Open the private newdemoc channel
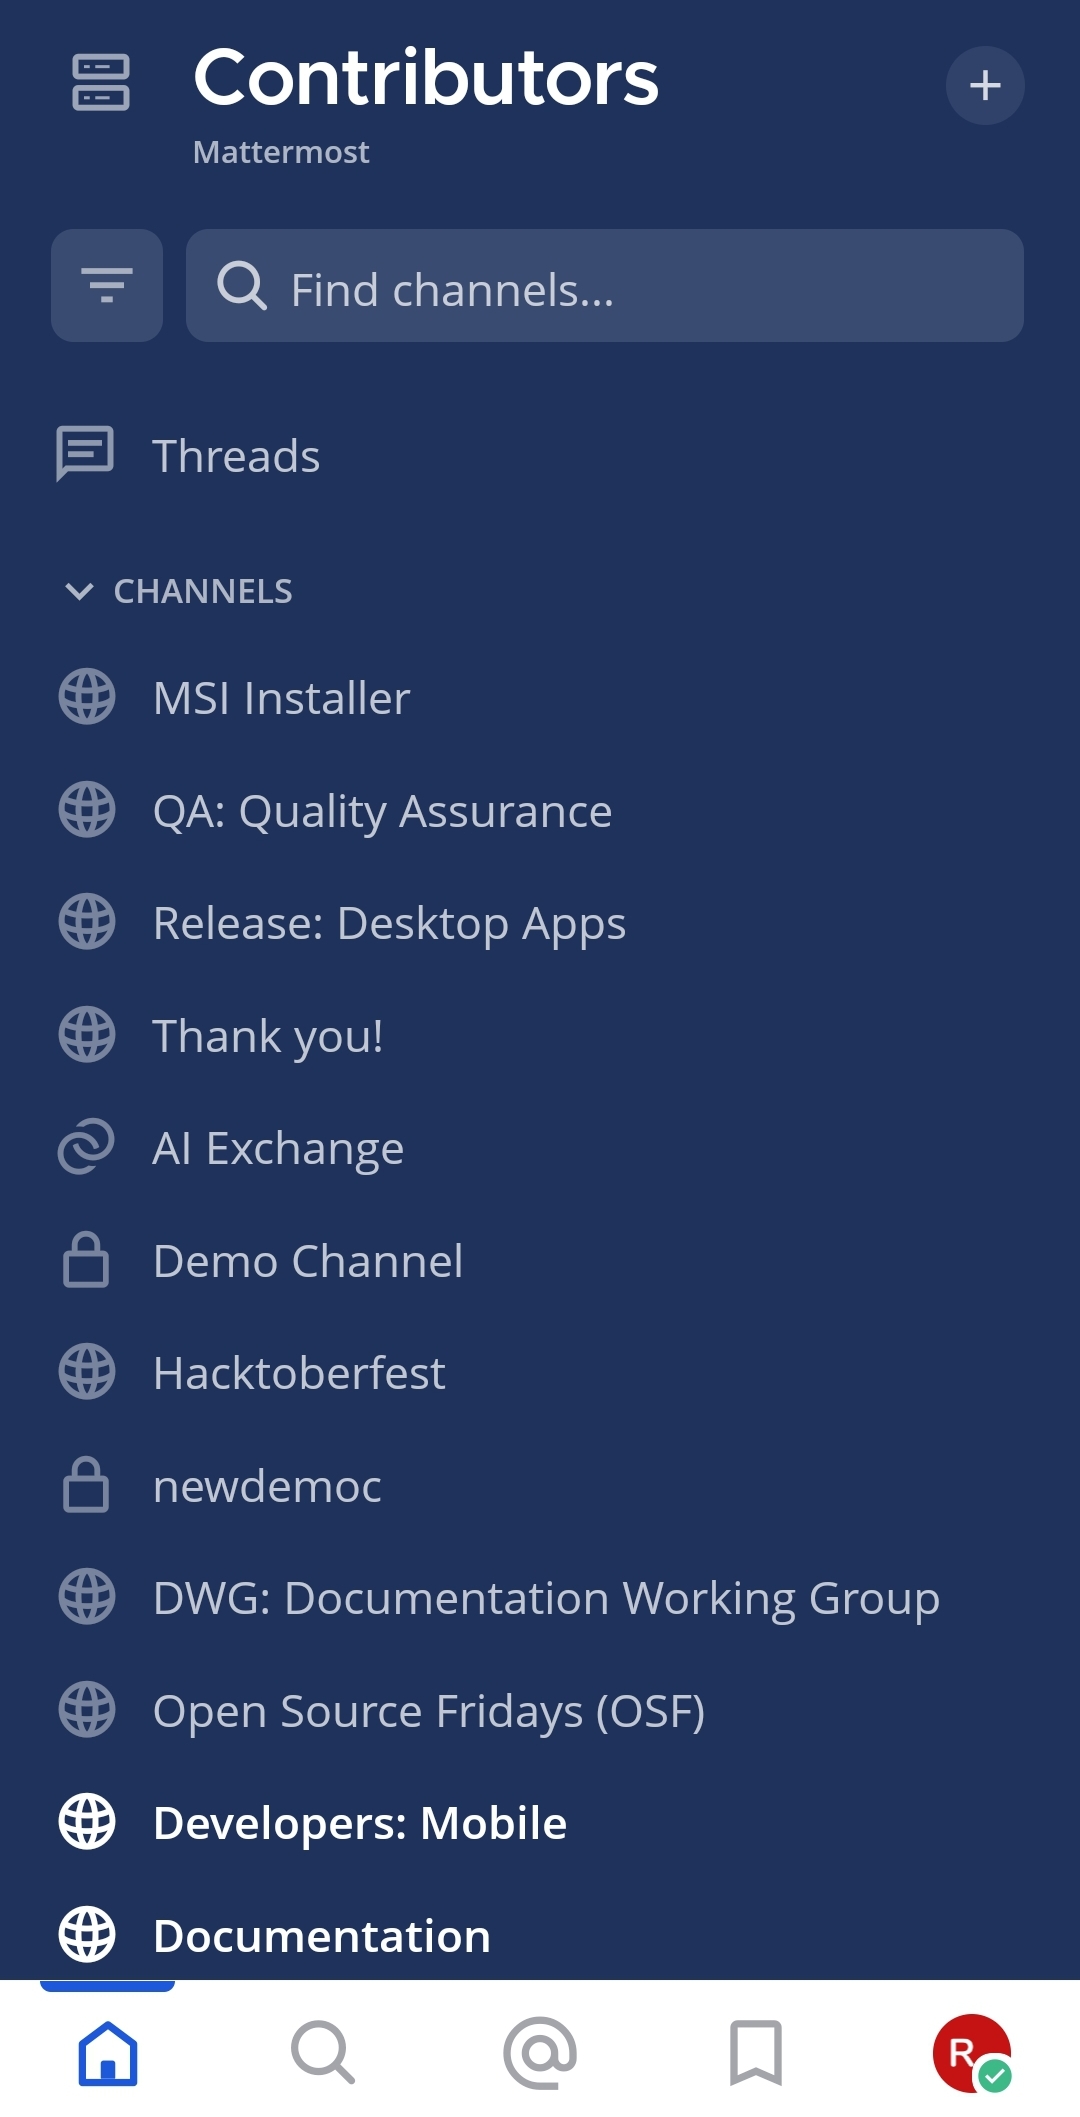This screenshot has height=2117, width=1080. [x=267, y=1486]
